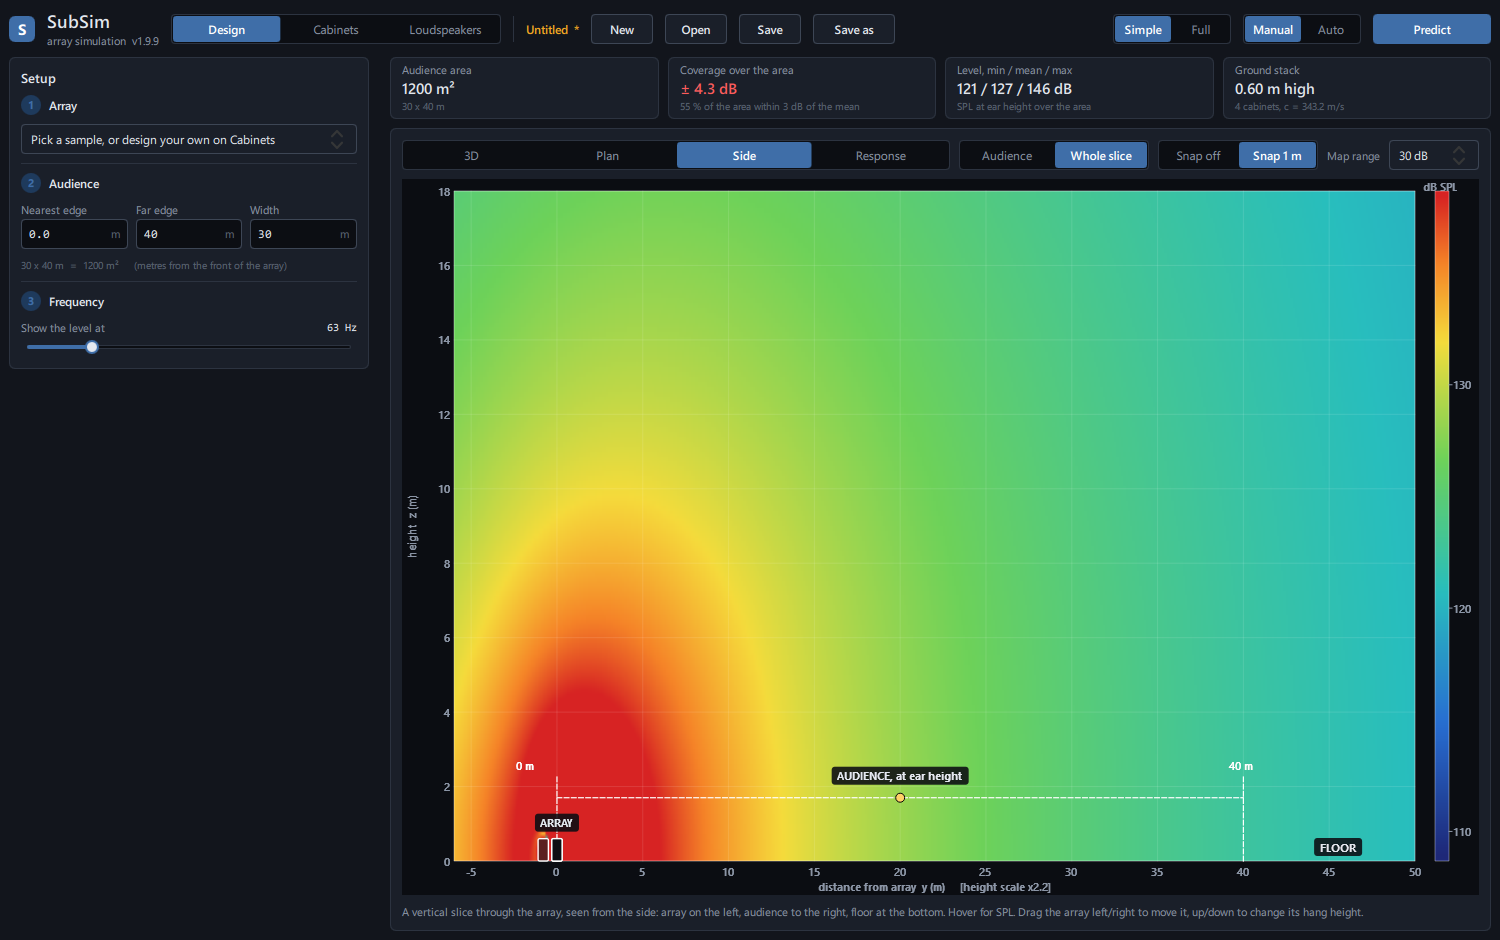Viewport: 1500px width, 940px height.
Task: Open the Design tab
Action: (227, 30)
